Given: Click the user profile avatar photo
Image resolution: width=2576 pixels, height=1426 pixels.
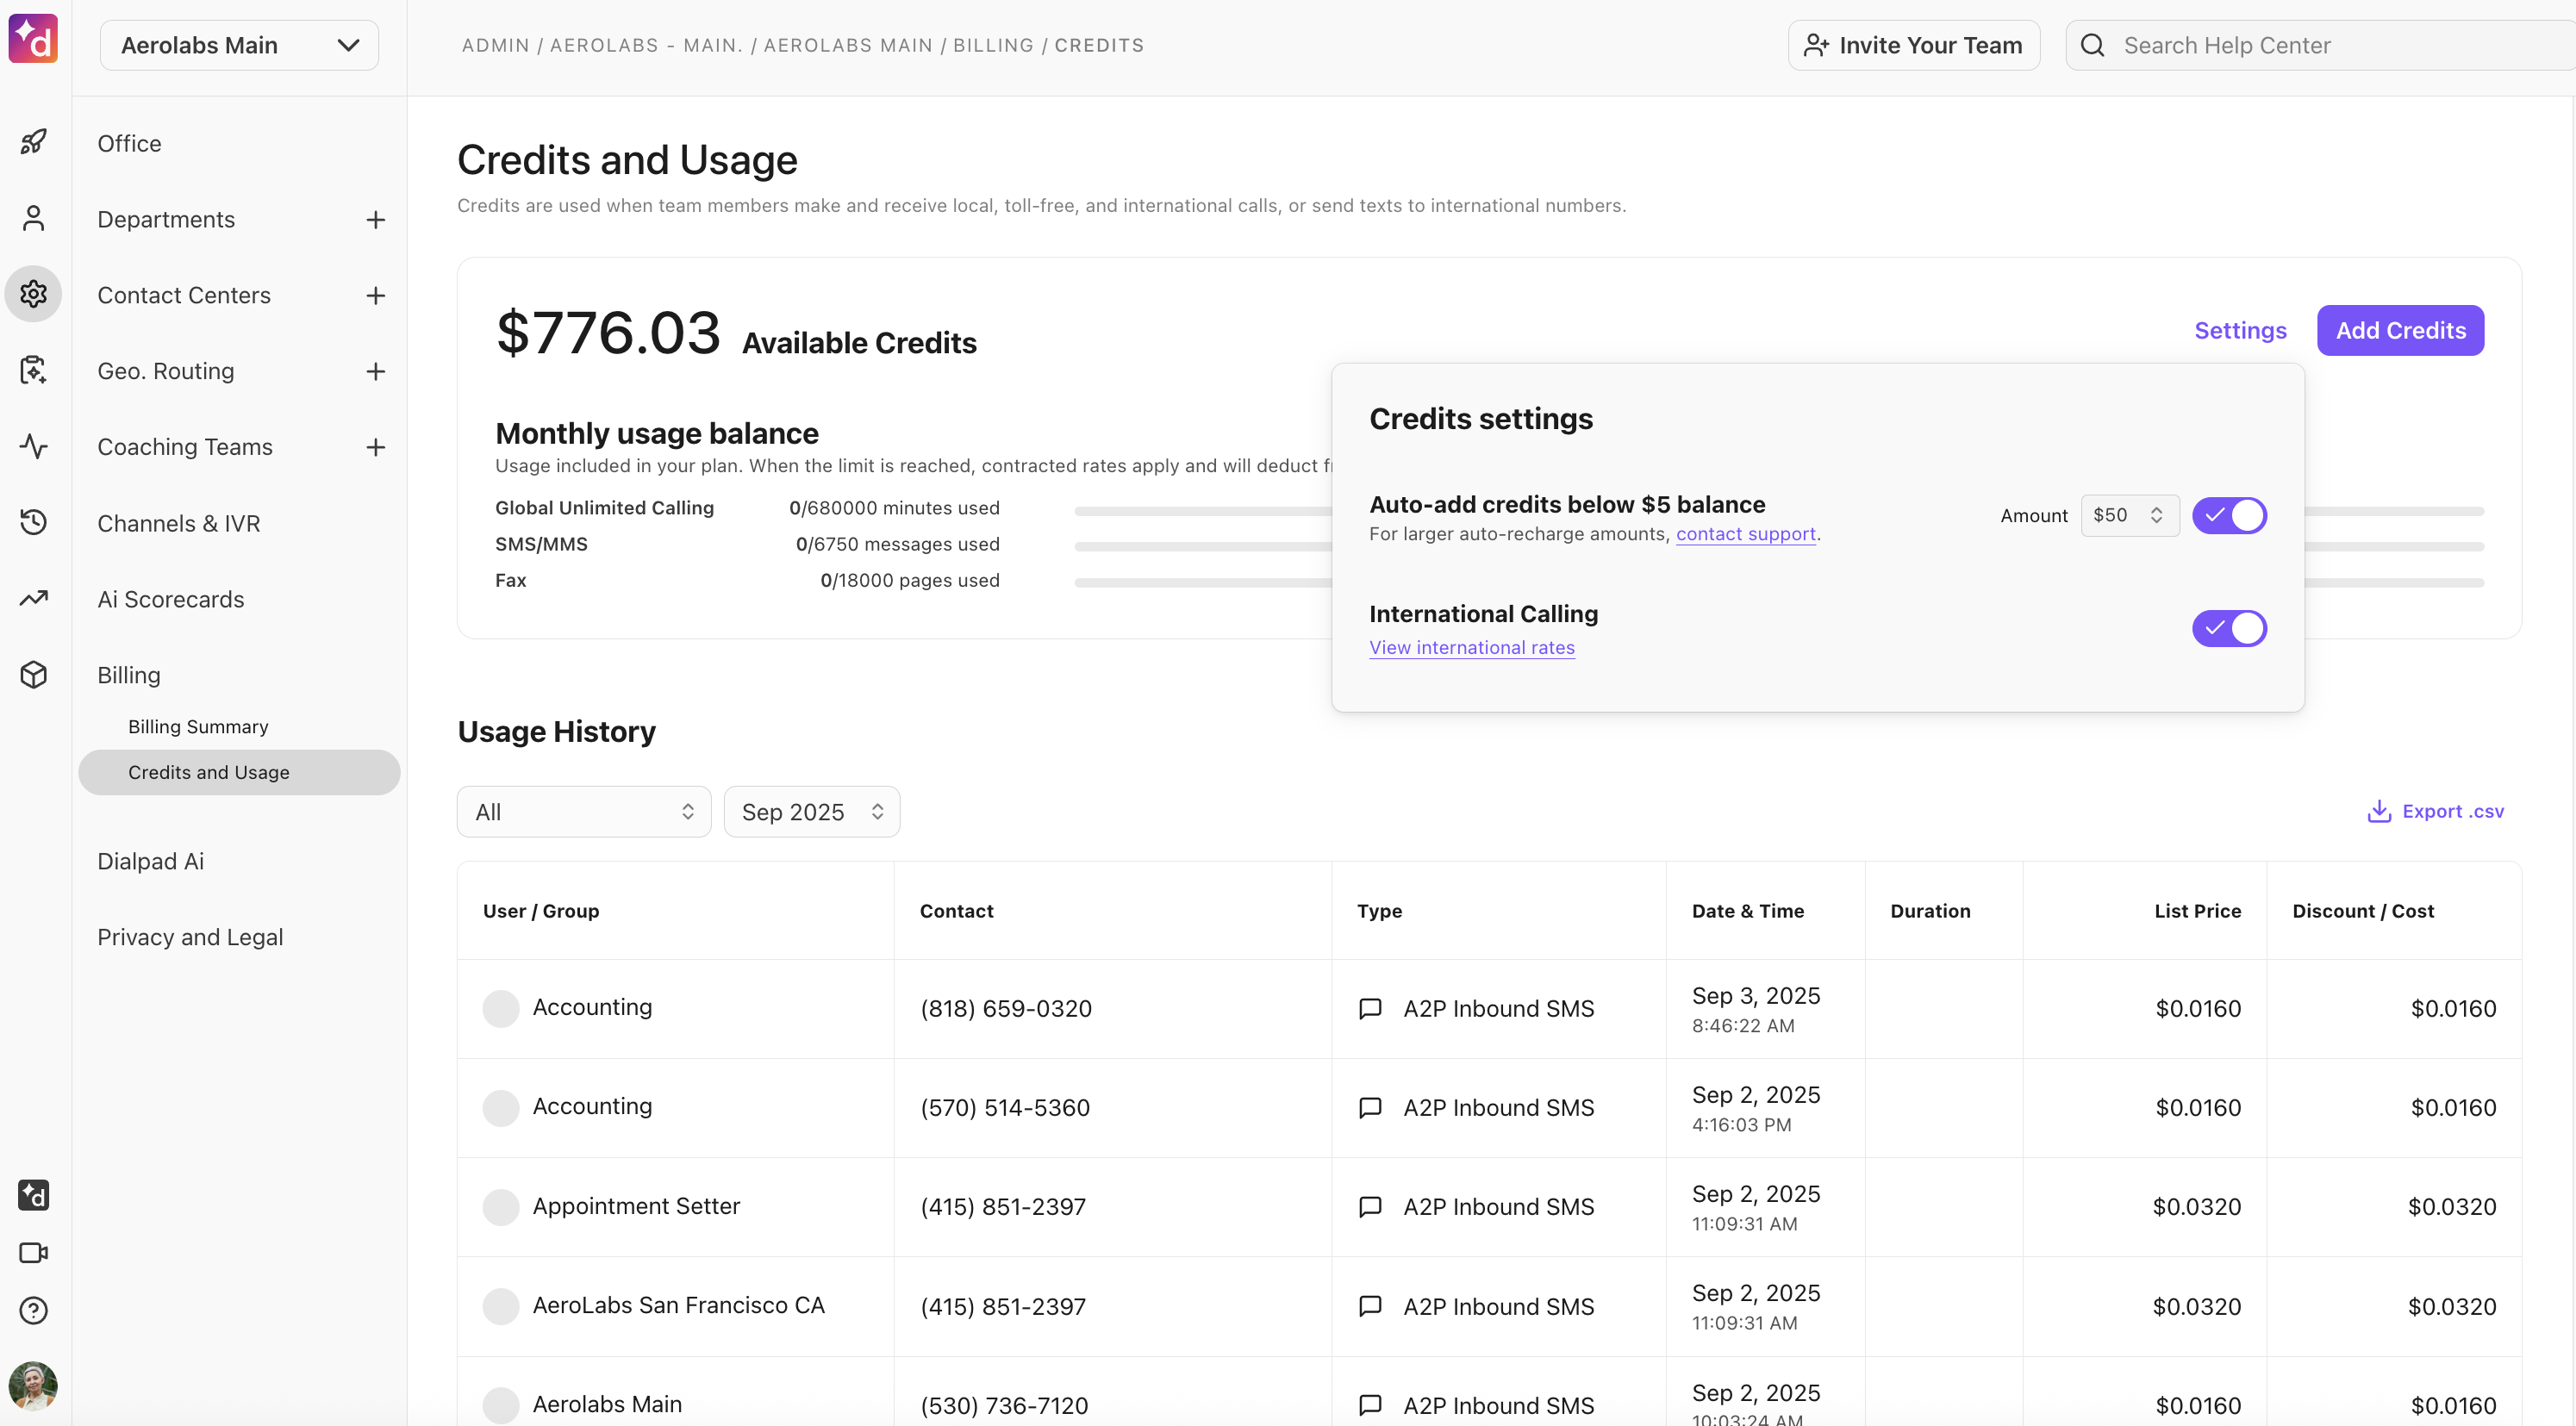Looking at the screenshot, I should click(x=33, y=1386).
